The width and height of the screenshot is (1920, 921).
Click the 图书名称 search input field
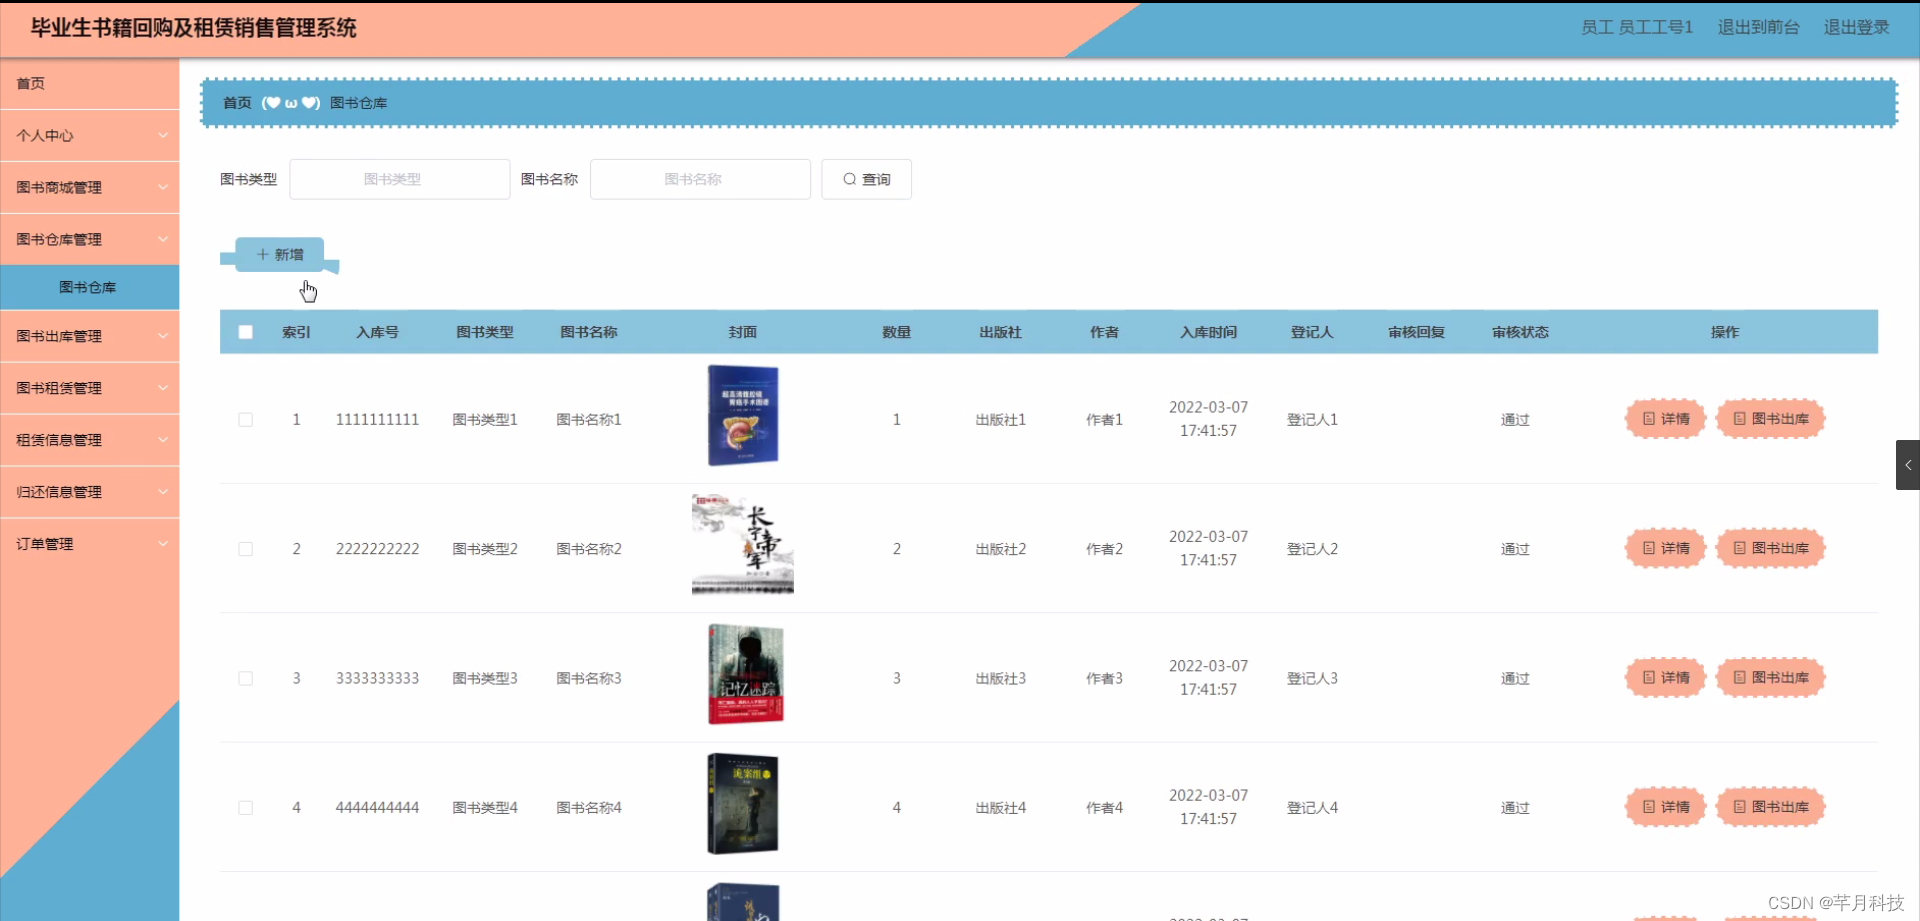(x=700, y=179)
